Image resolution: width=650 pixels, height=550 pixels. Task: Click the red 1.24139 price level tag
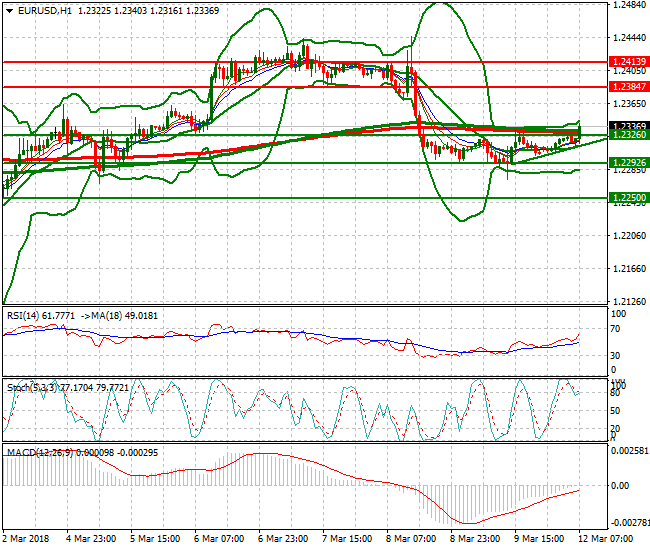(x=628, y=62)
